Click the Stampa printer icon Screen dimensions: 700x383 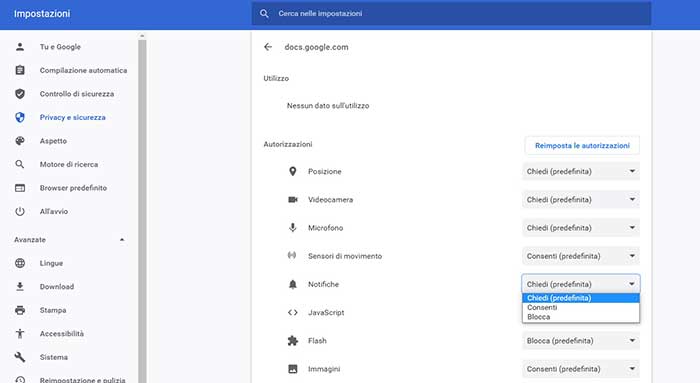click(x=20, y=310)
